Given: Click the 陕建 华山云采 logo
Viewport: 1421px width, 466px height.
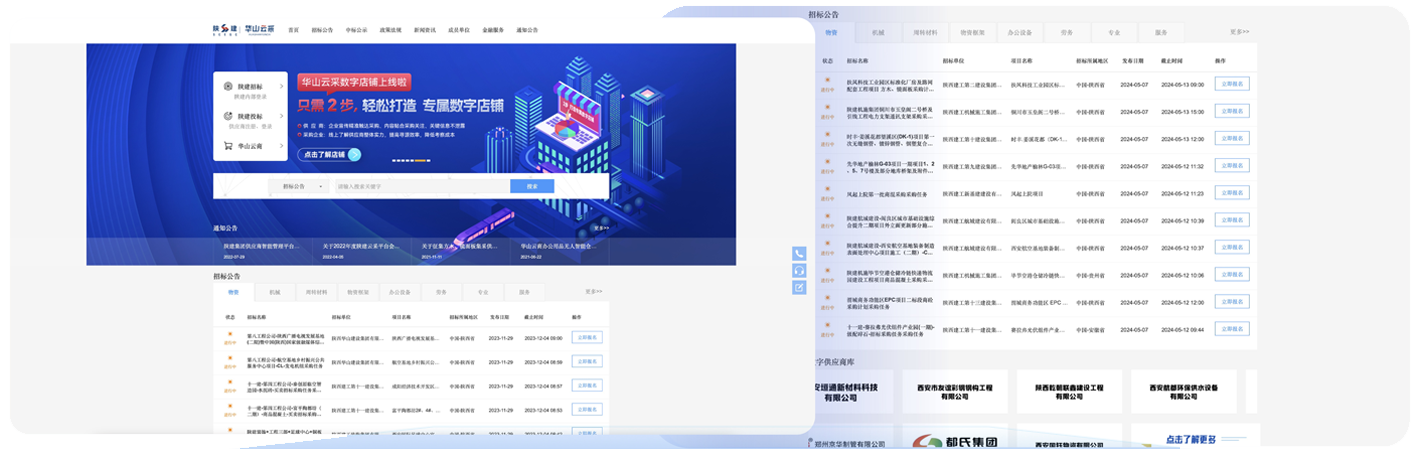Looking at the screenshot, I should click(x=243, y=30).
